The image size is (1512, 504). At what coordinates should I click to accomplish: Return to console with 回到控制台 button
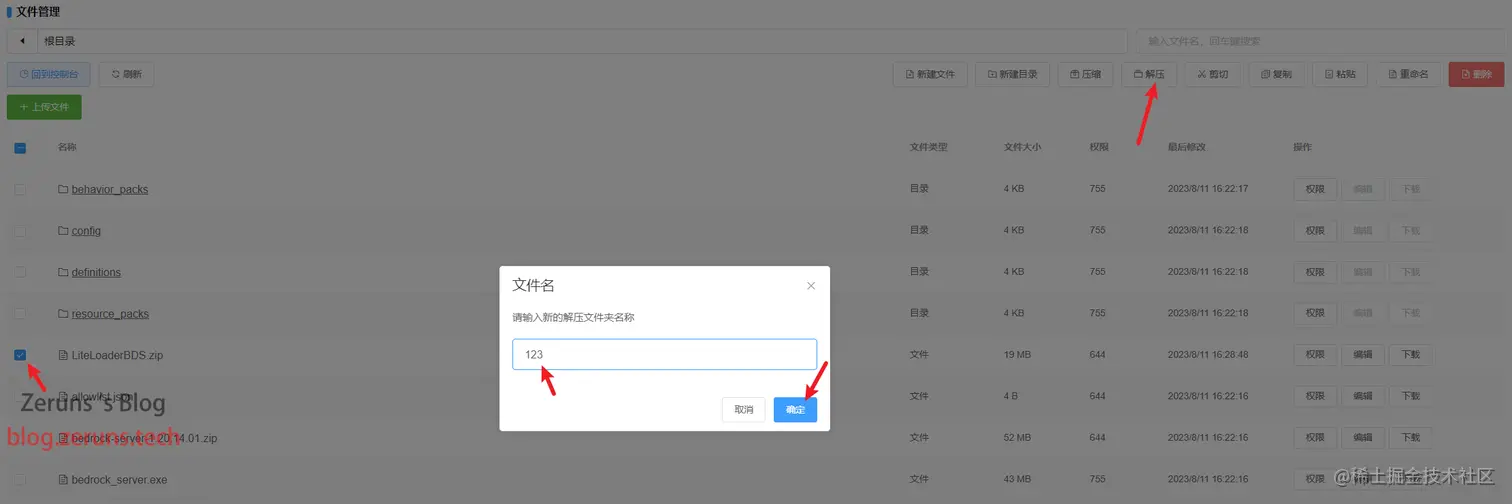tap(49, 74)
